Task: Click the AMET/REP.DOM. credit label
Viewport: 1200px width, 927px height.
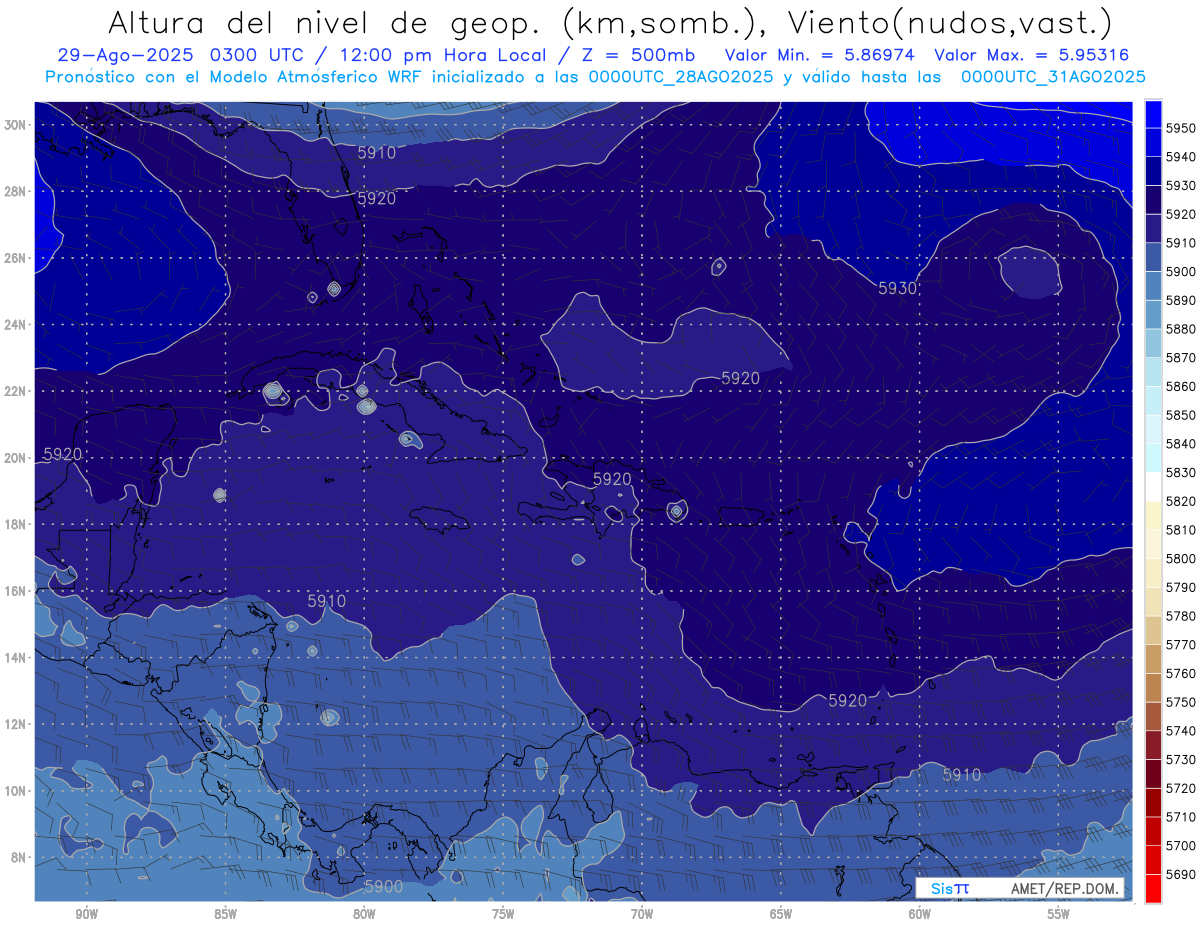Action: (1065, 888)
